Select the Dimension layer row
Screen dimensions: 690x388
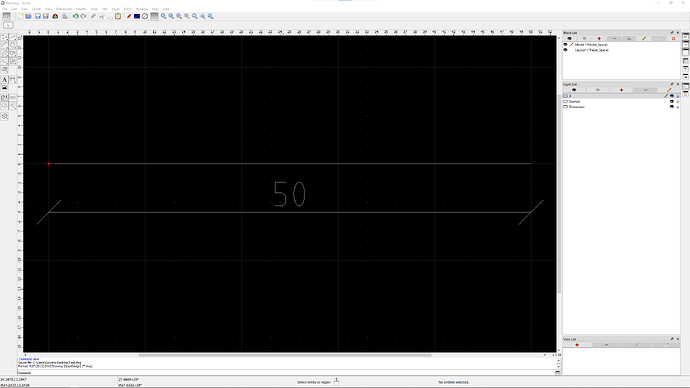(621, 107)
